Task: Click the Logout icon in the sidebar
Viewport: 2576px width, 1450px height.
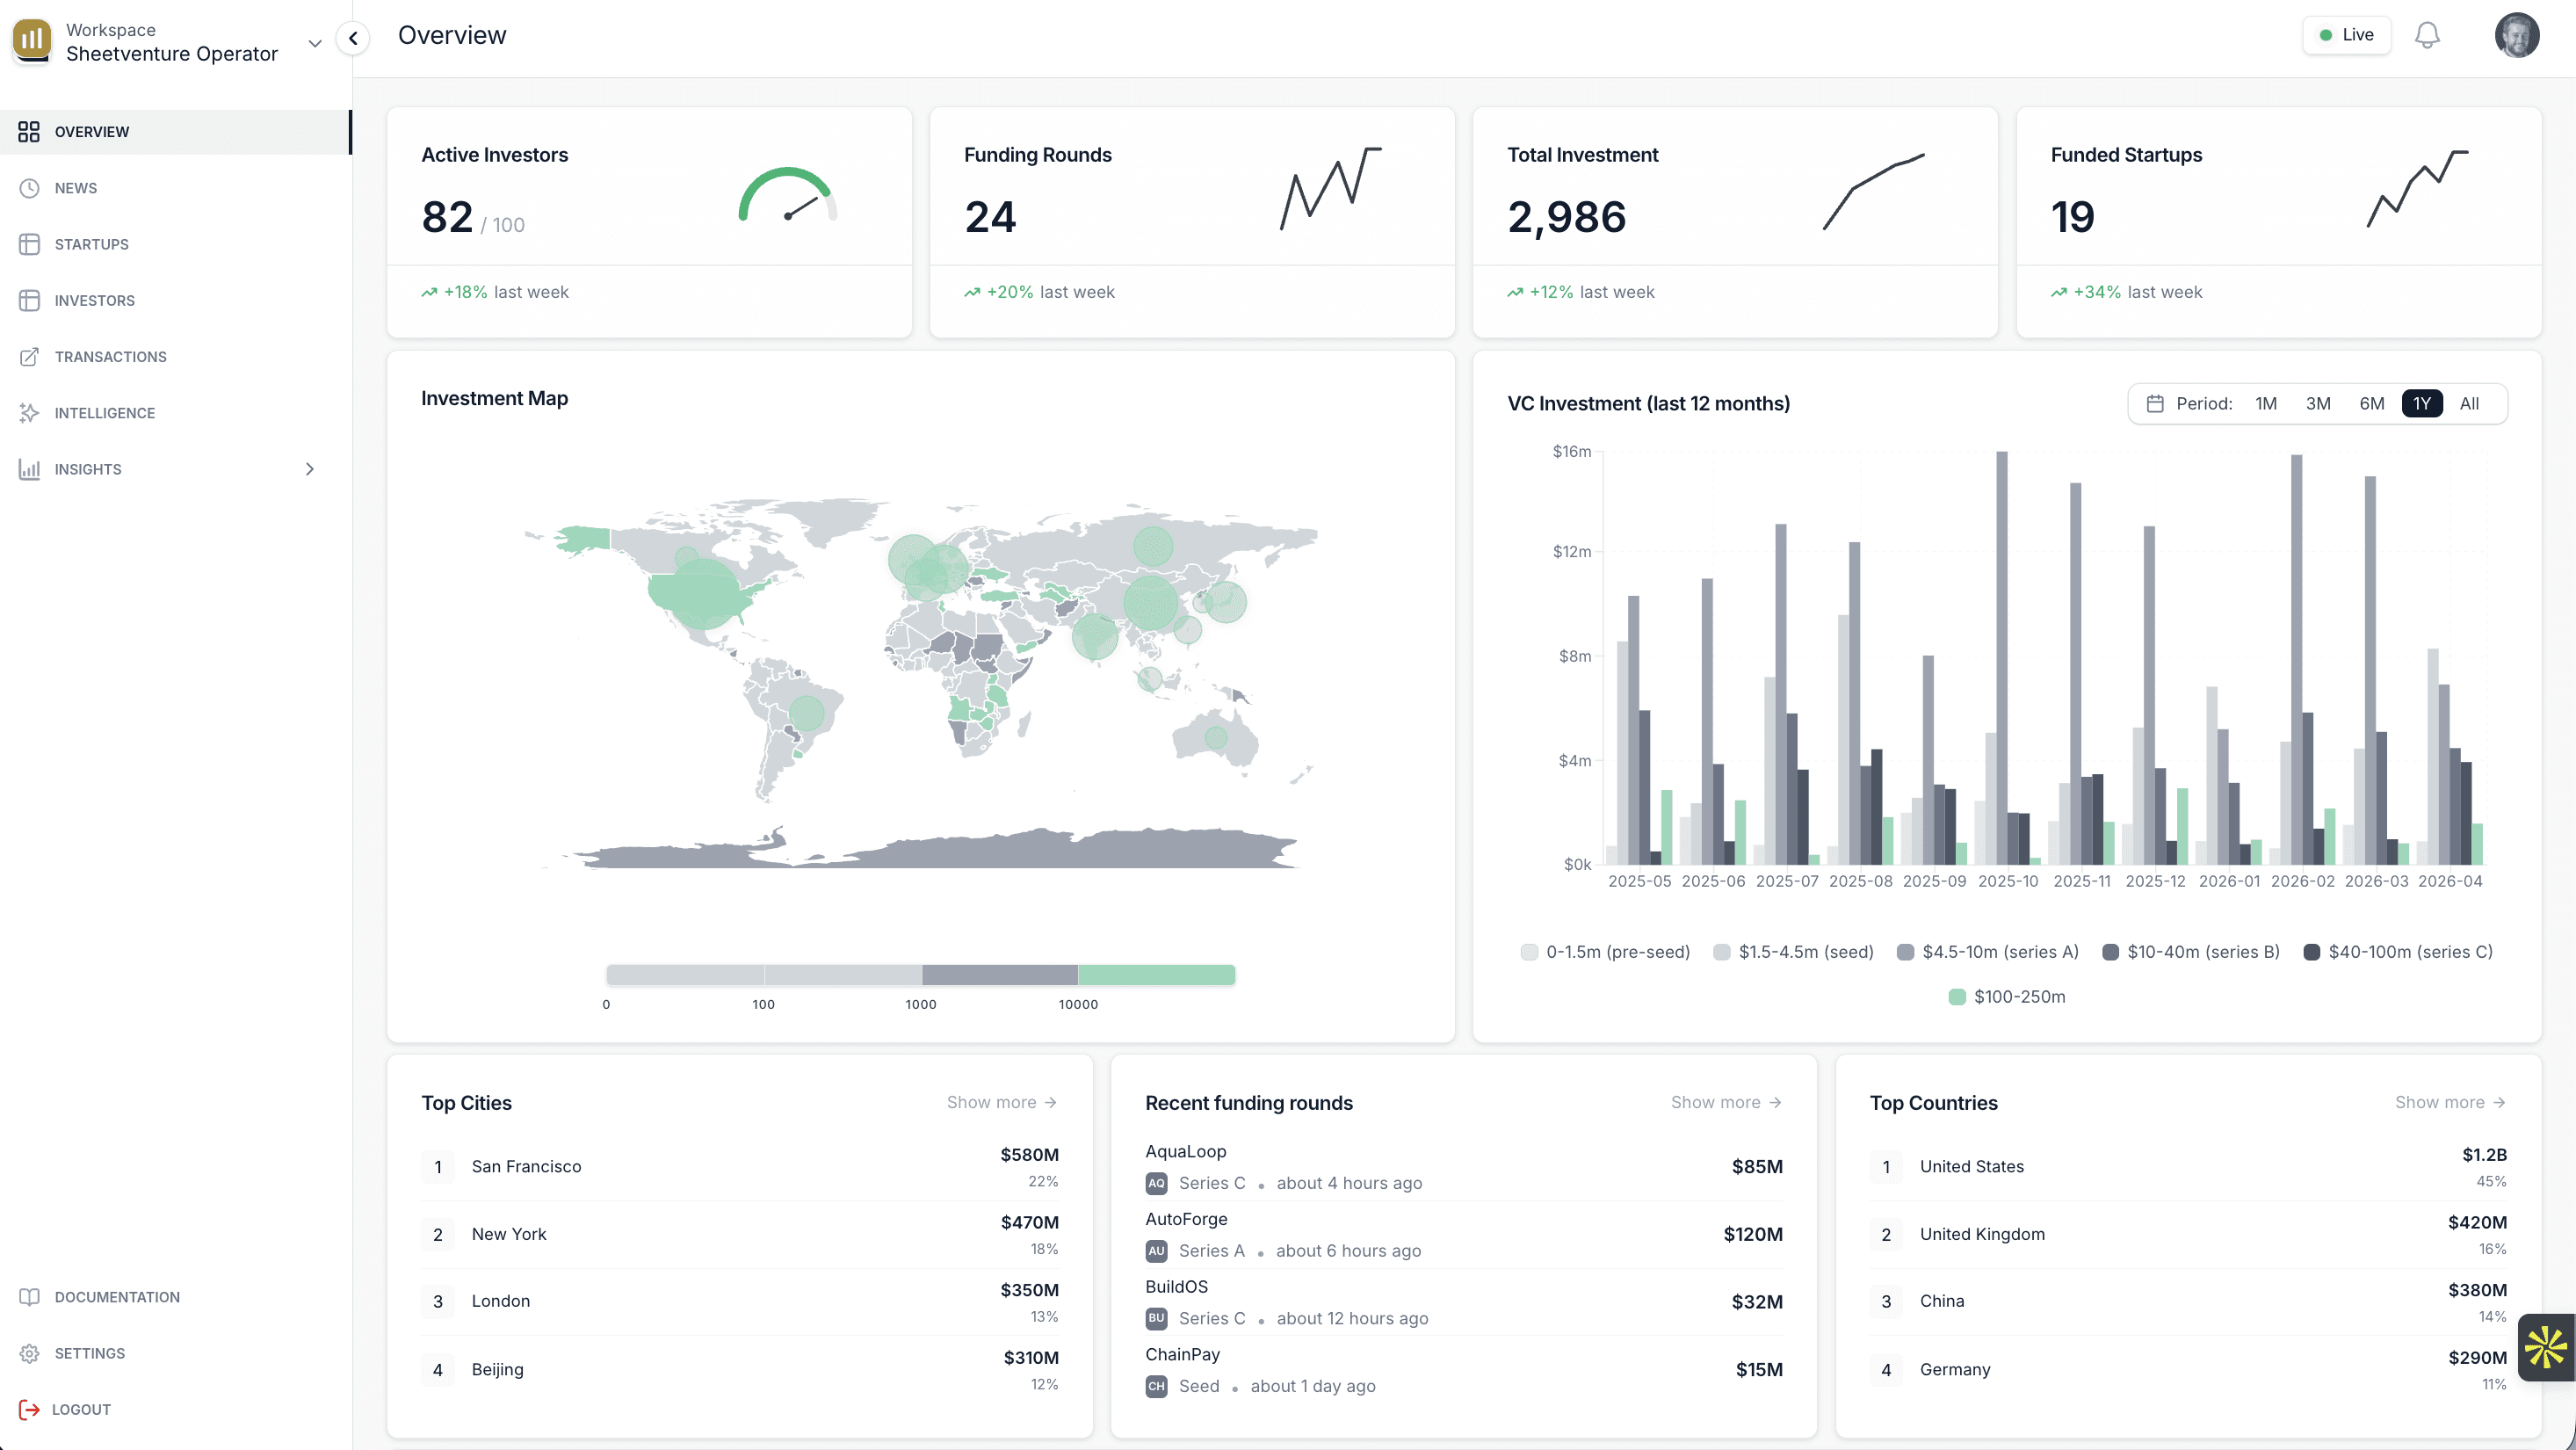Action: pyautogui.click(x=29, y=1409)
